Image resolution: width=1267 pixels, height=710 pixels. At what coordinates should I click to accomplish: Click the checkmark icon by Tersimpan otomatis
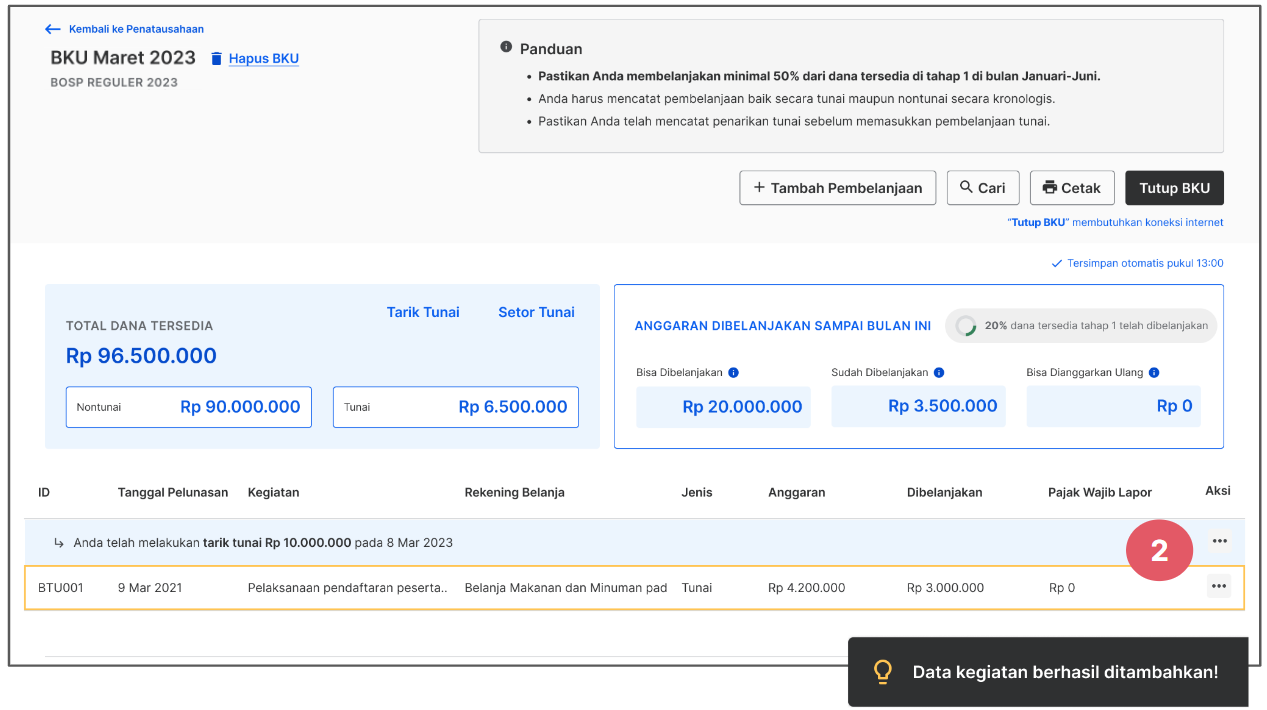[x=1056, y=264]
